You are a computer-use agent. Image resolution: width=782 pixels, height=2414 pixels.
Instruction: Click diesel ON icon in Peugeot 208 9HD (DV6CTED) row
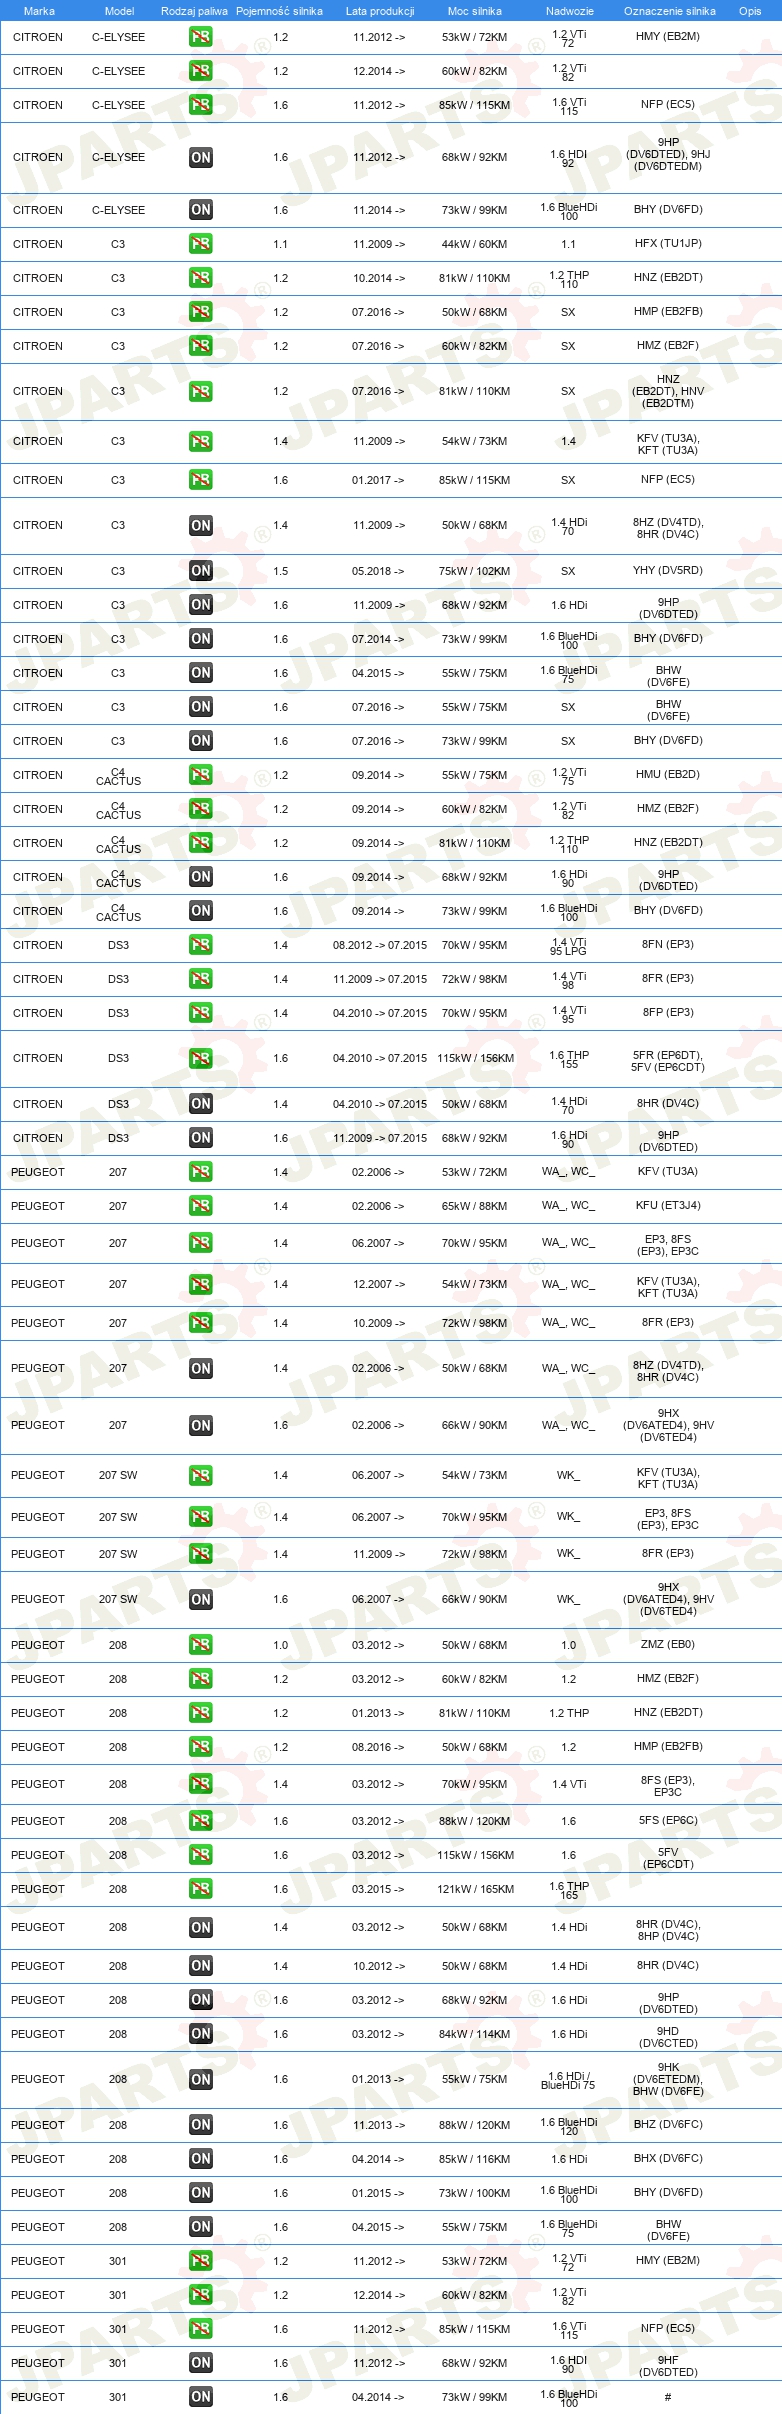[x=201, y=2034]
